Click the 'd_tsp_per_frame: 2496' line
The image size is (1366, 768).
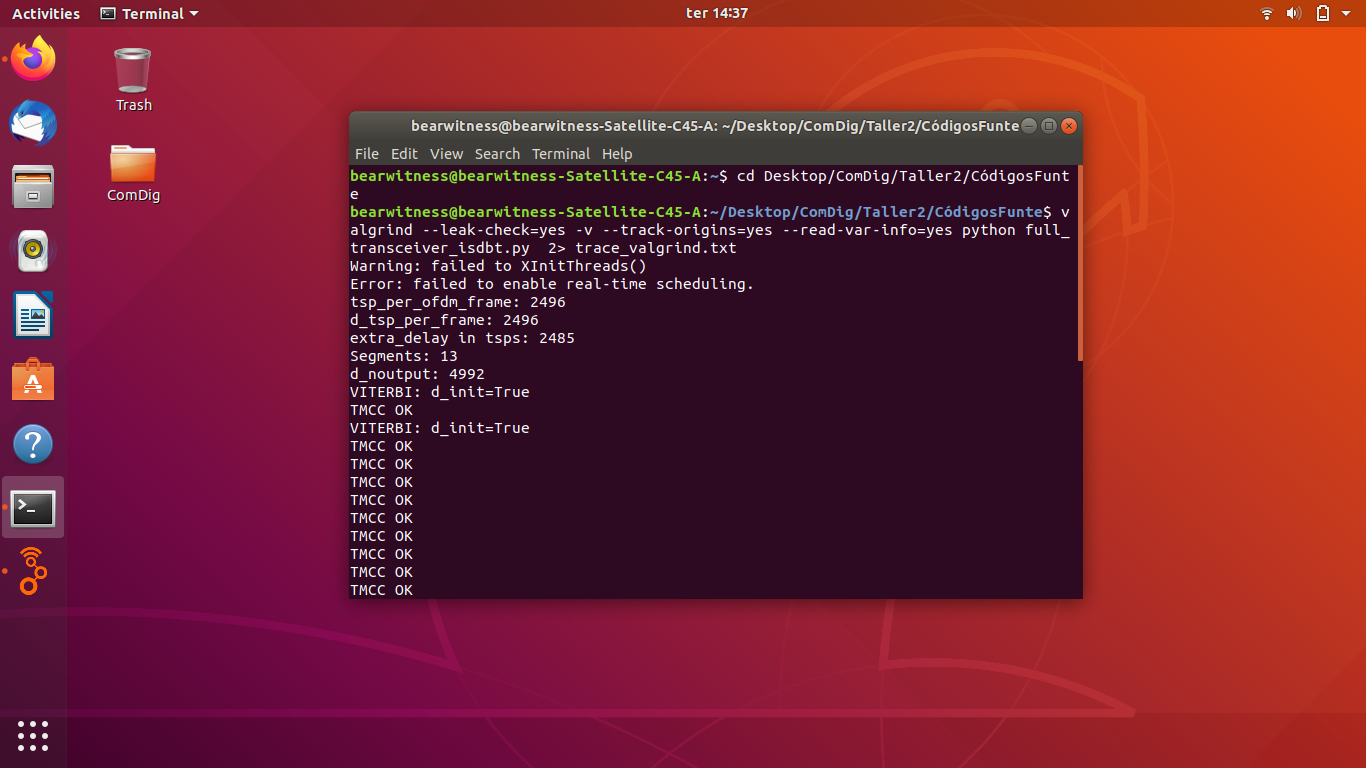tap(444, 320)
